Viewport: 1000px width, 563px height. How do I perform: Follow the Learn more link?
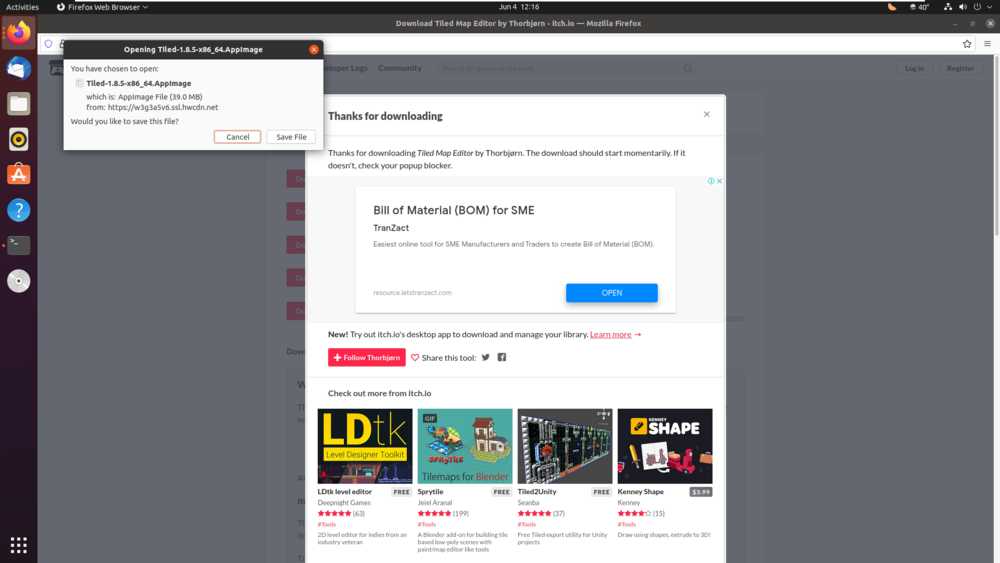(x=610, y=334)
